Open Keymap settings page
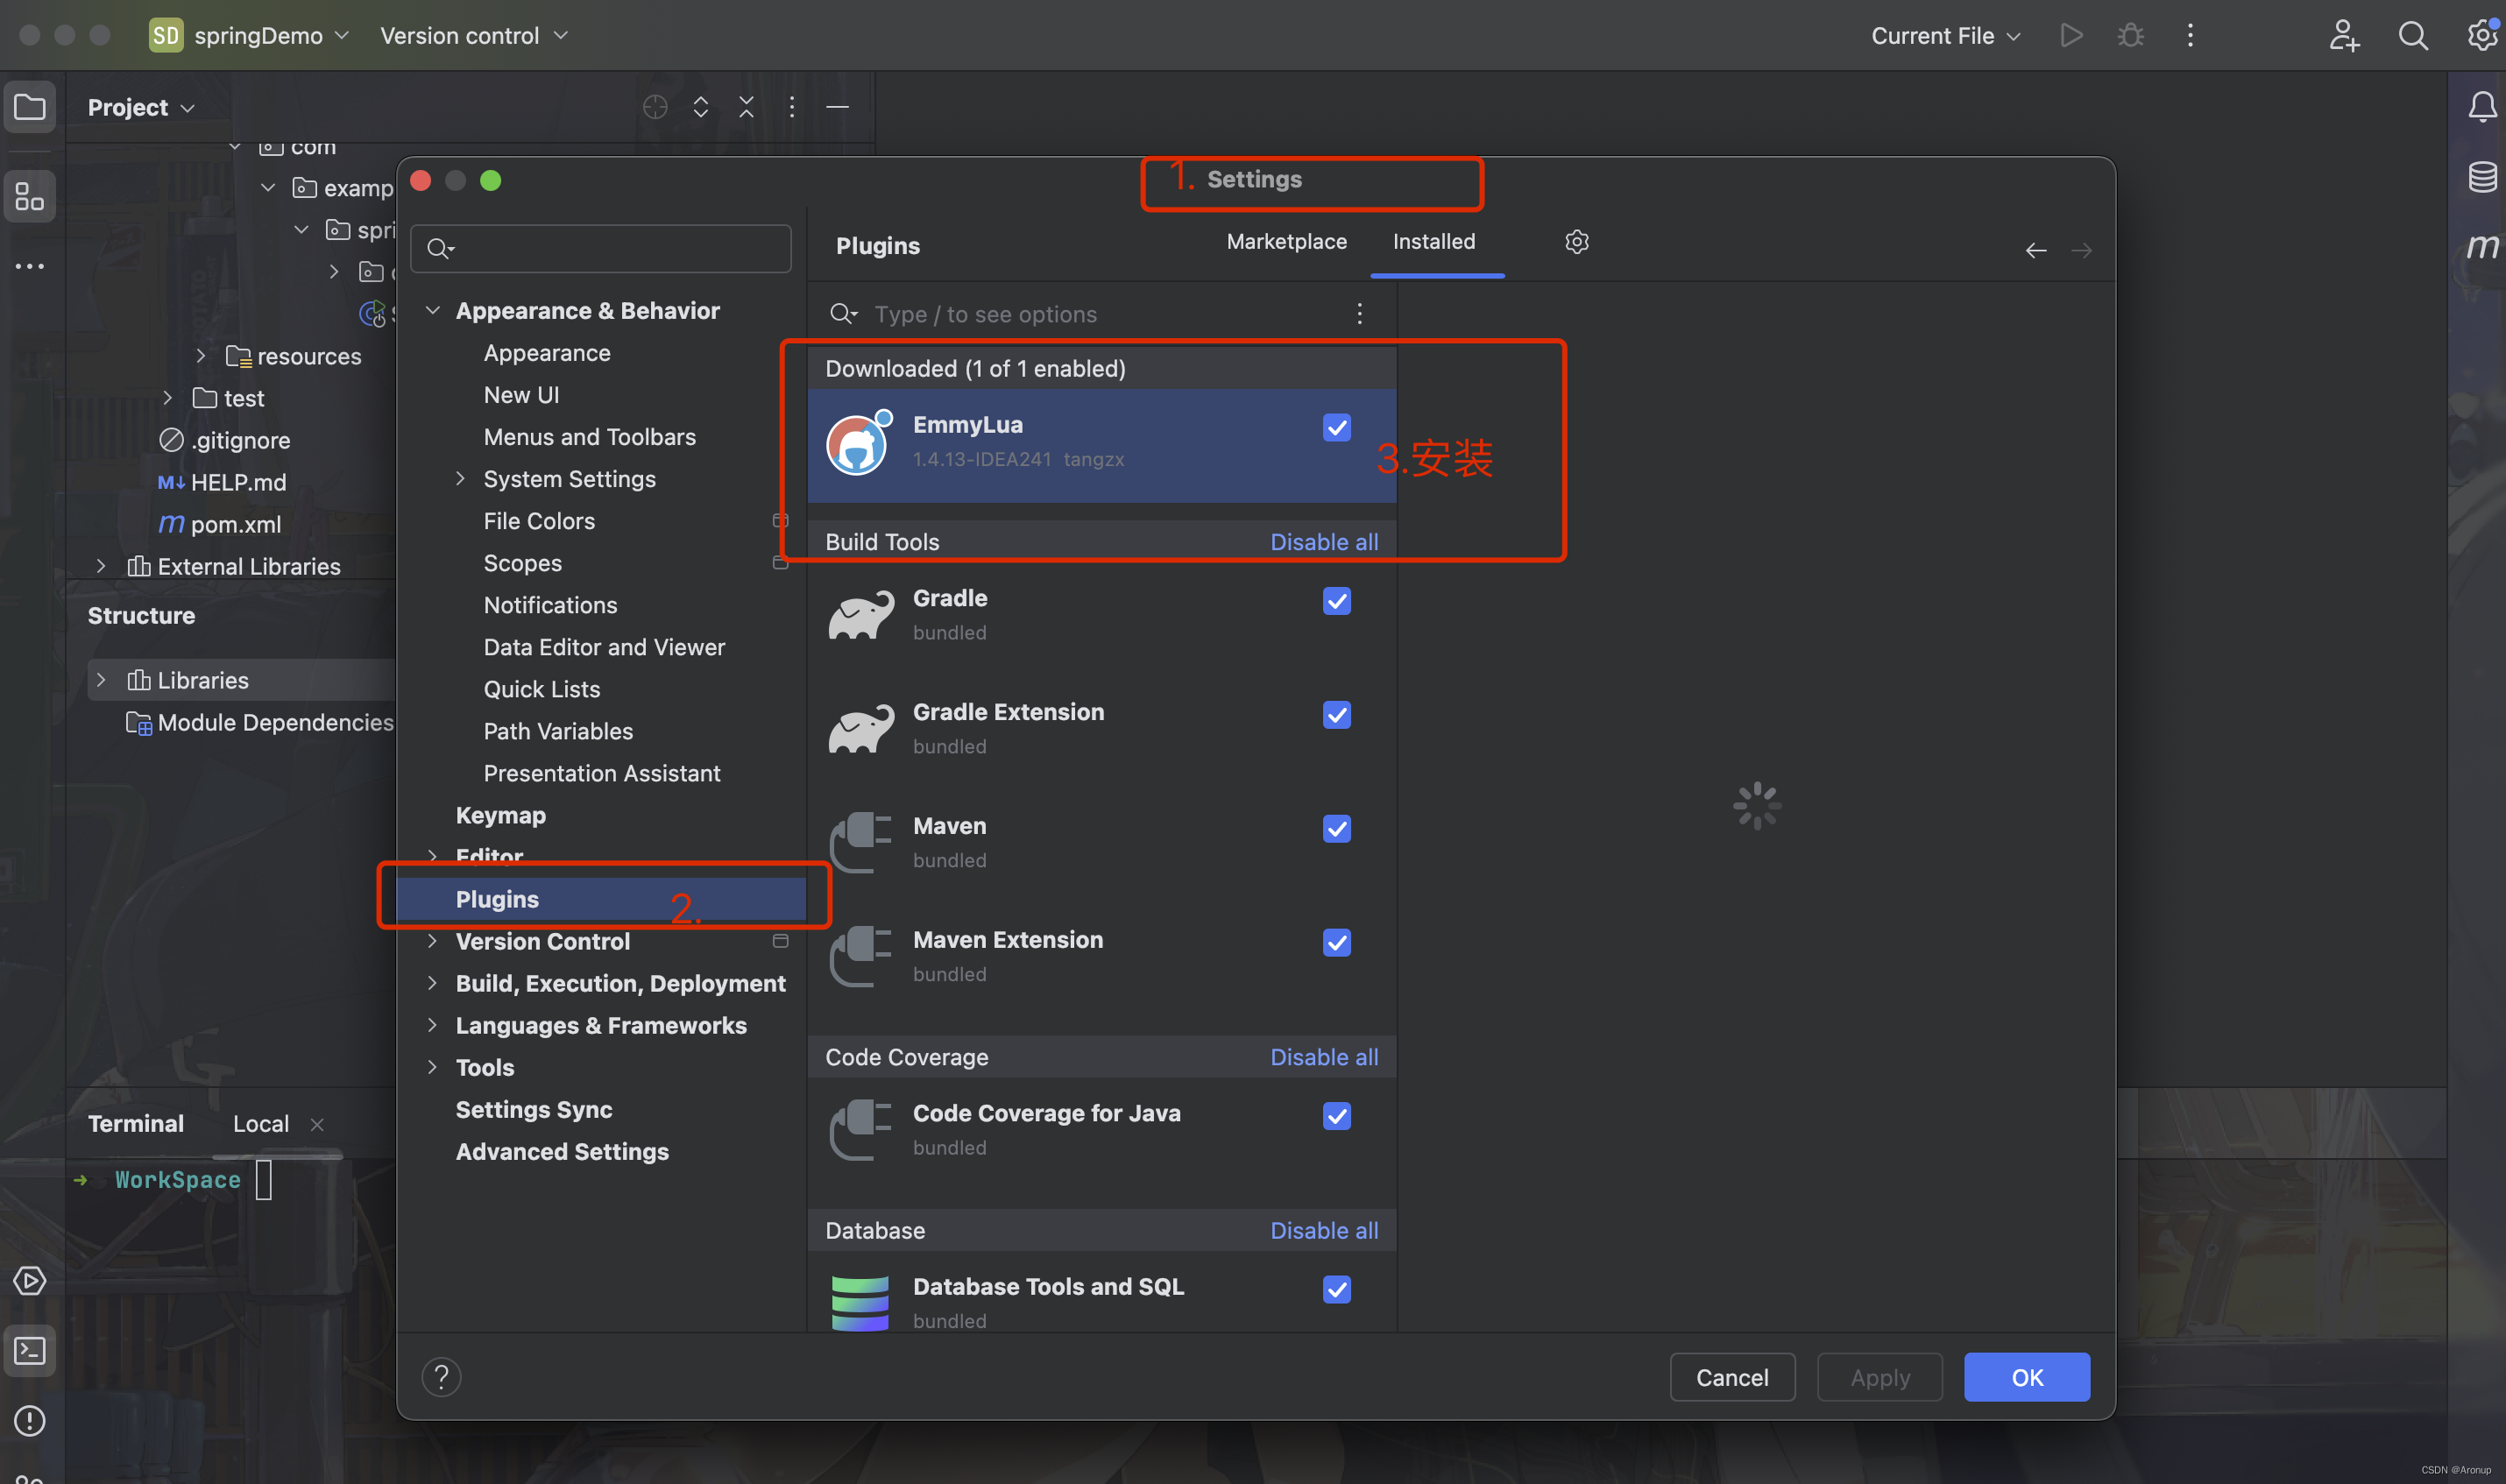The width and height of the screenshot is (2506, 1484). point(501,815)
